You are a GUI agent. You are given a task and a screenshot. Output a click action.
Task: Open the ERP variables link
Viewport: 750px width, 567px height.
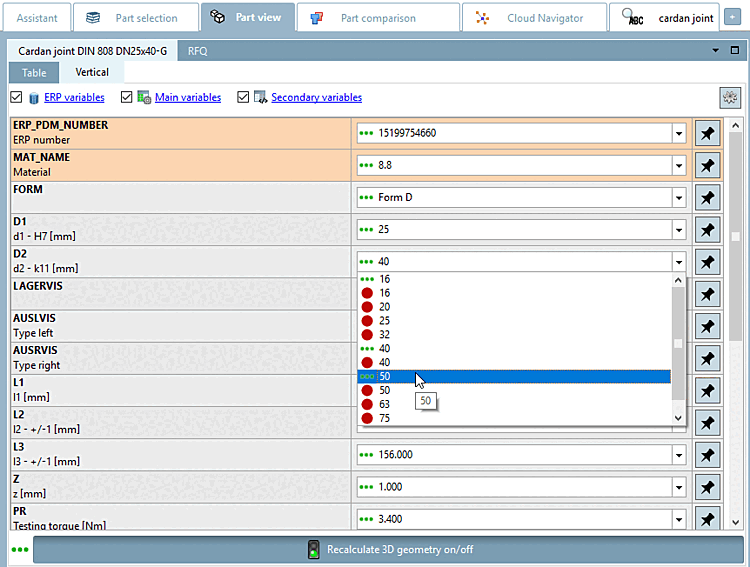pos(74,97)
